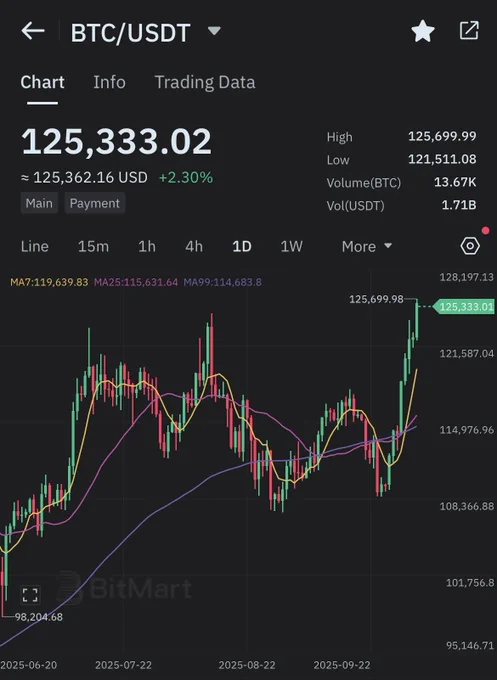Expand the BTC/USDT pair dropdown arrow

pos(214,31)
